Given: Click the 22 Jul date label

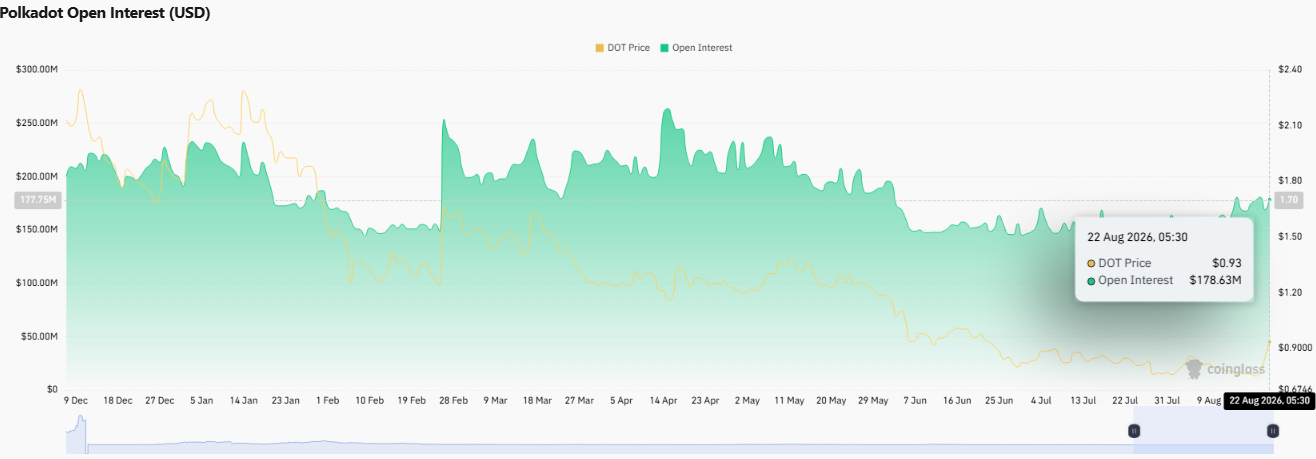Looking at the screenshot, I should (x=1124, y=400).
